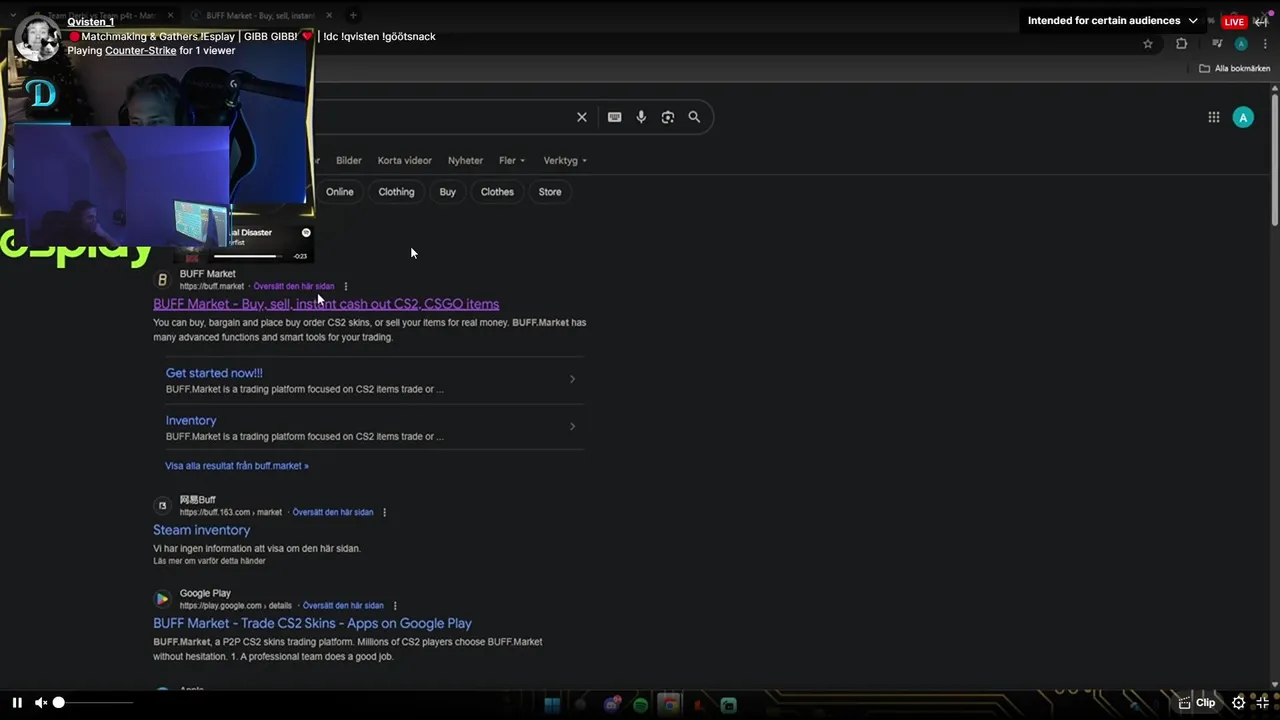
Task: Click 'Läs mer om varför detta händer'
Action: [209, 561]
